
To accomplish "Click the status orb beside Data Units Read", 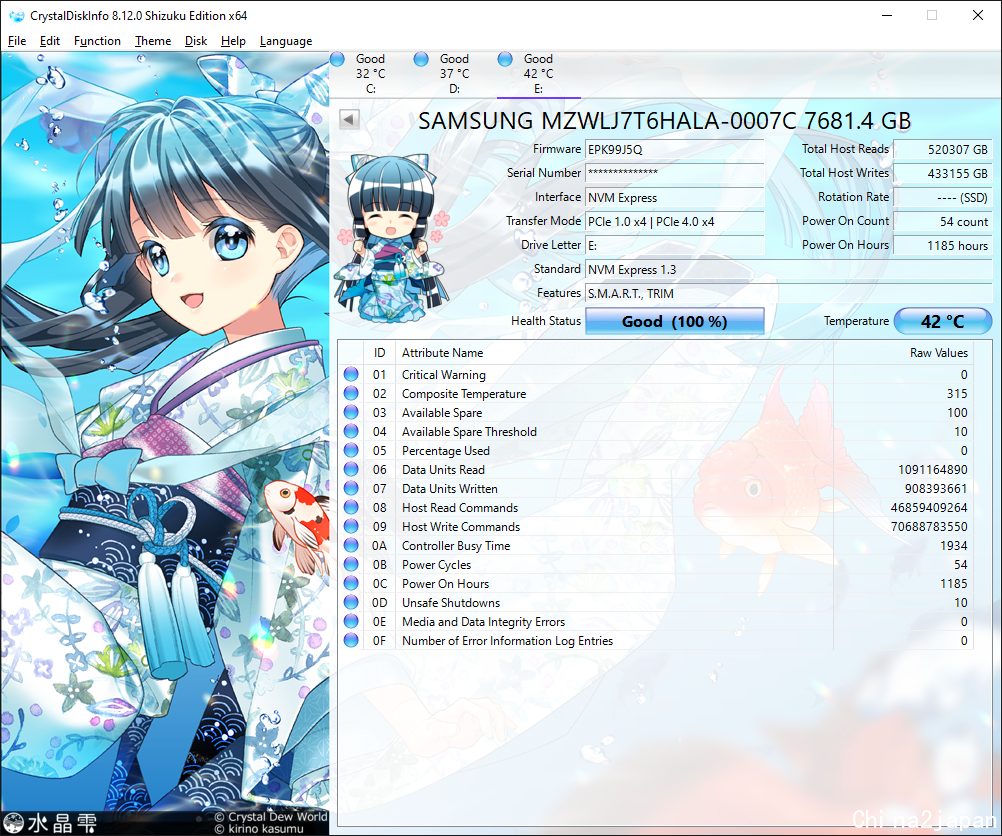I will (351, 469).
